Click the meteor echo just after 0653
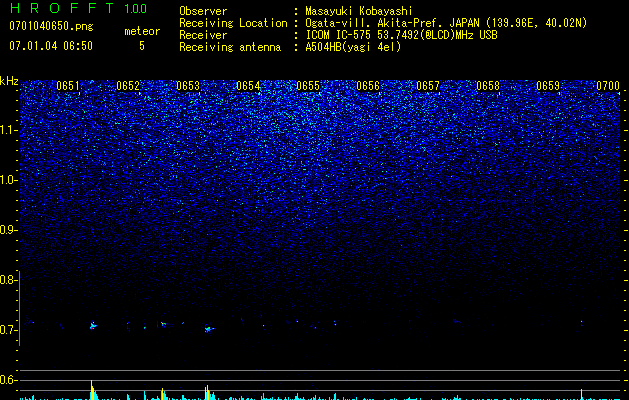The image size is (629, 400). 209,329
